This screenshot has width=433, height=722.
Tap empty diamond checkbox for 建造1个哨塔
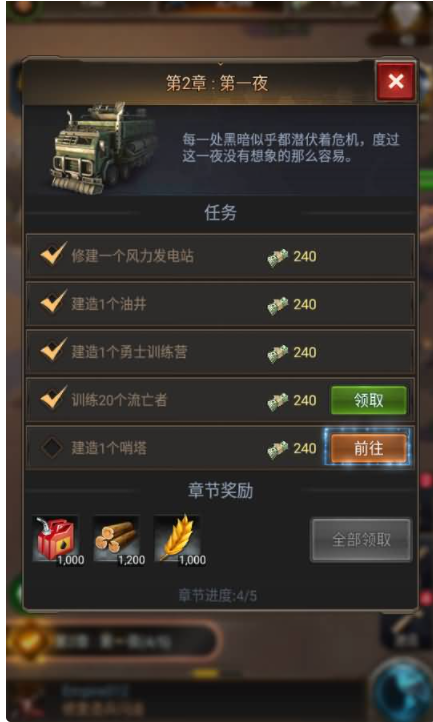click(52, 448)
